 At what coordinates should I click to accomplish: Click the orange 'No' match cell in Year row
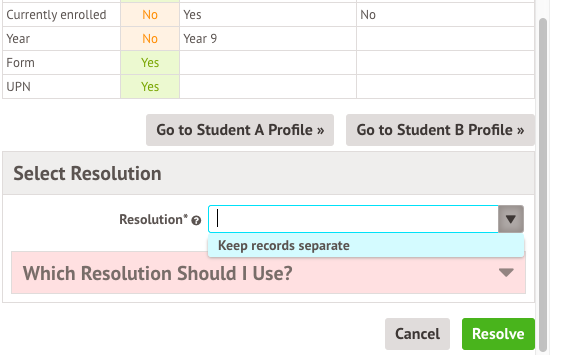[x=150, y=39]
